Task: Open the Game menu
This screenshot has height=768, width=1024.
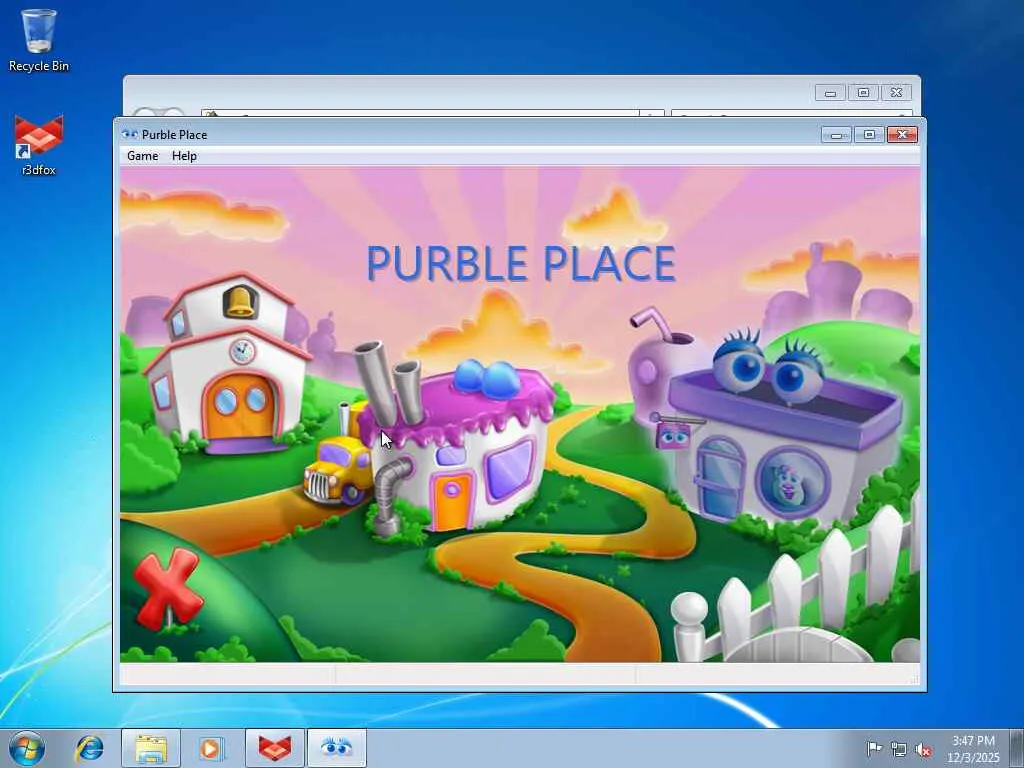Action: pos(142,156)
